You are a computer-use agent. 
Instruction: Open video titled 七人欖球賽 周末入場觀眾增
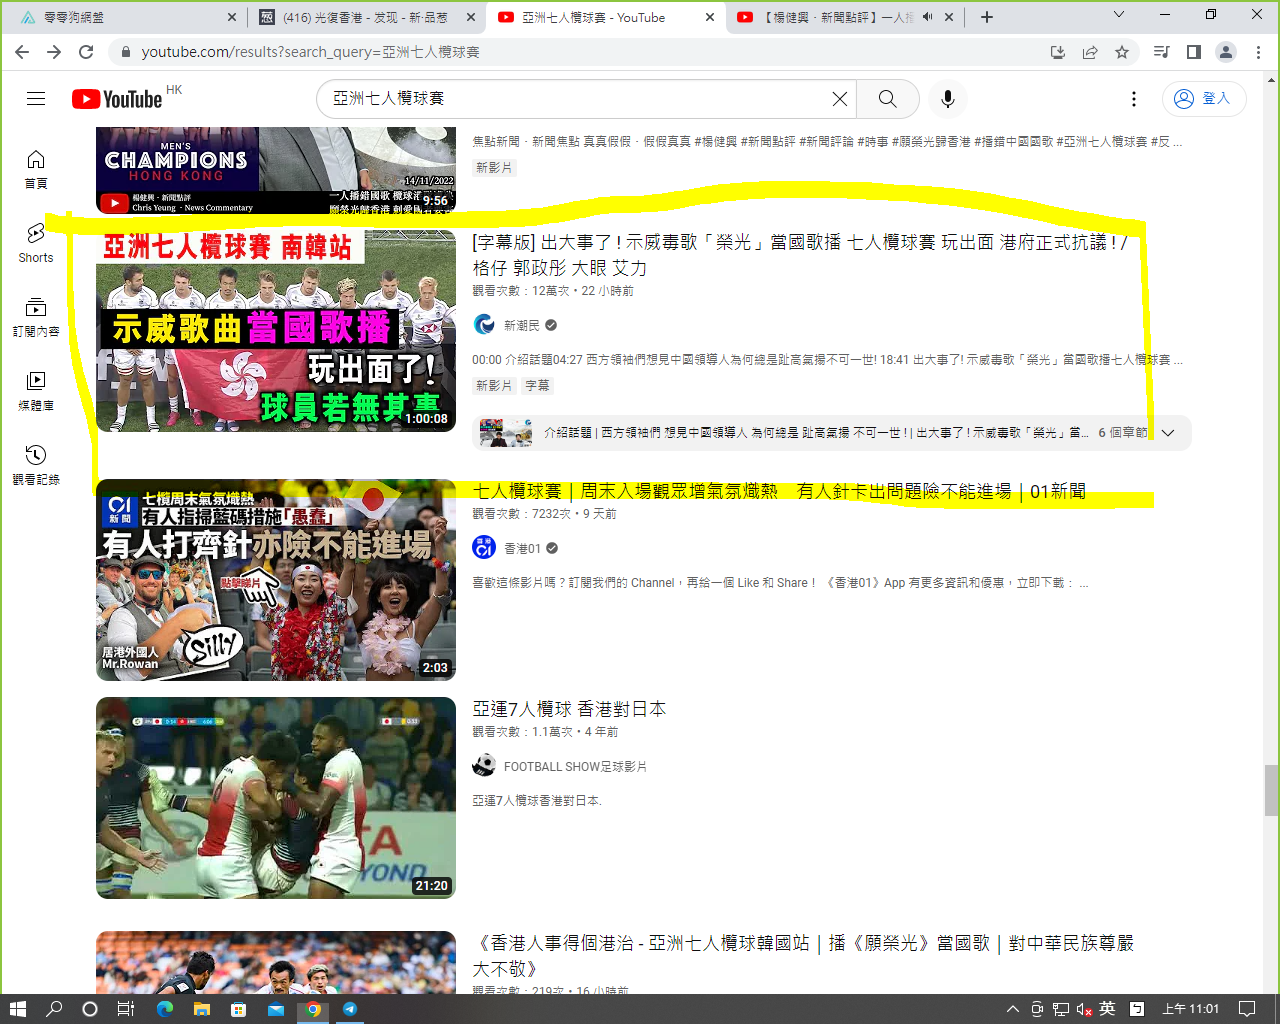(x=779, y=491)
